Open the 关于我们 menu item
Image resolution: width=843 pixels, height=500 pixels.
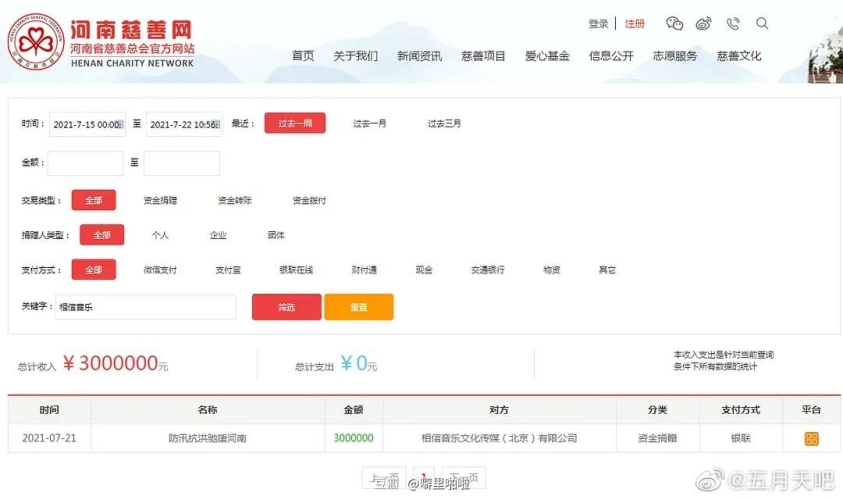click(x=355, y=56)
